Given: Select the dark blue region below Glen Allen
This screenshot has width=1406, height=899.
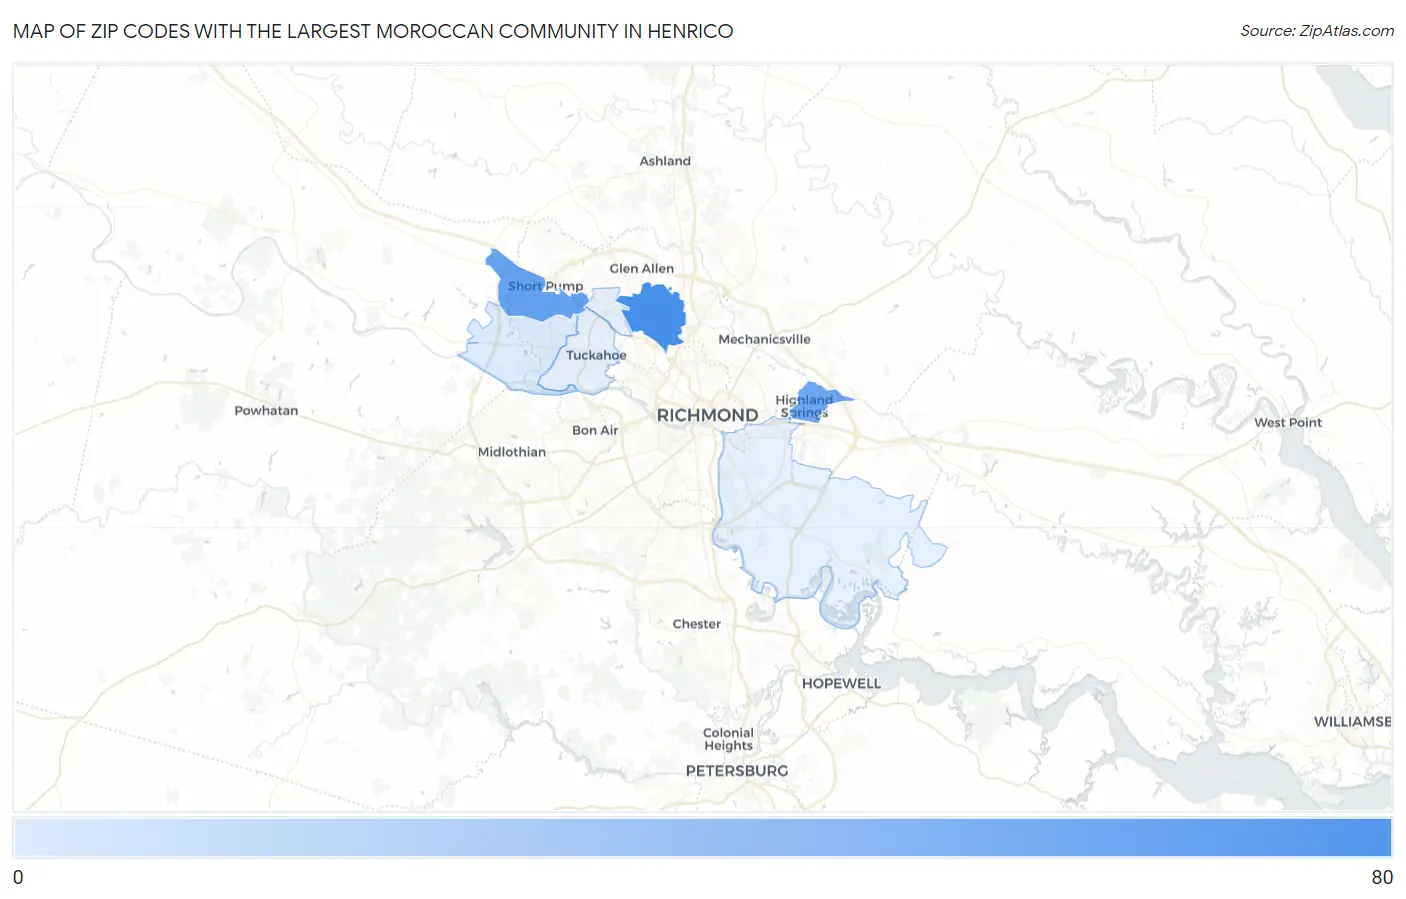Looking at the screenshot, I should point(654,315).
